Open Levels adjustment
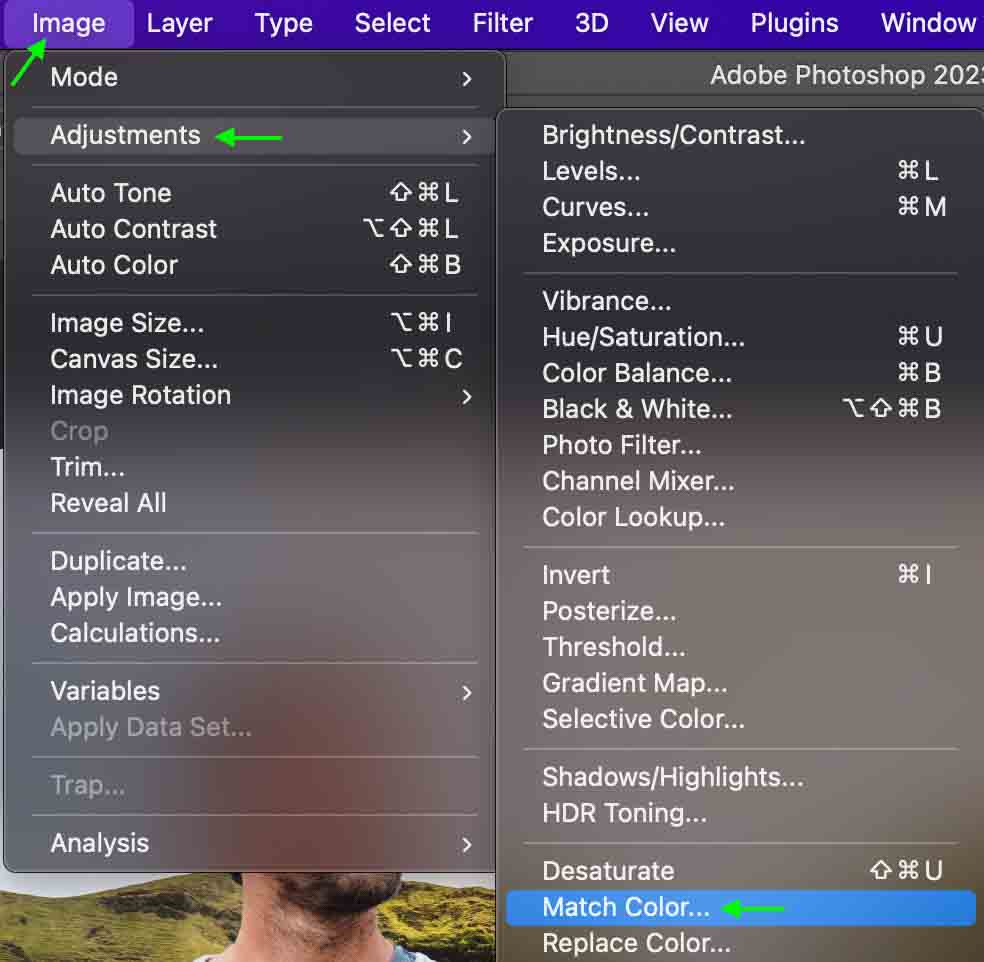Image resolution: width=984 pixels, height=962 pixels. [x=741, y=171]
